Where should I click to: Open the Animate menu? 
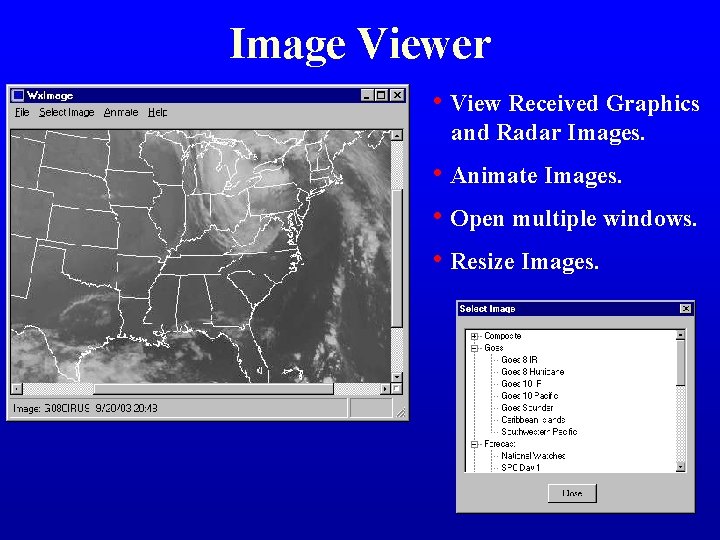[121, 112]
